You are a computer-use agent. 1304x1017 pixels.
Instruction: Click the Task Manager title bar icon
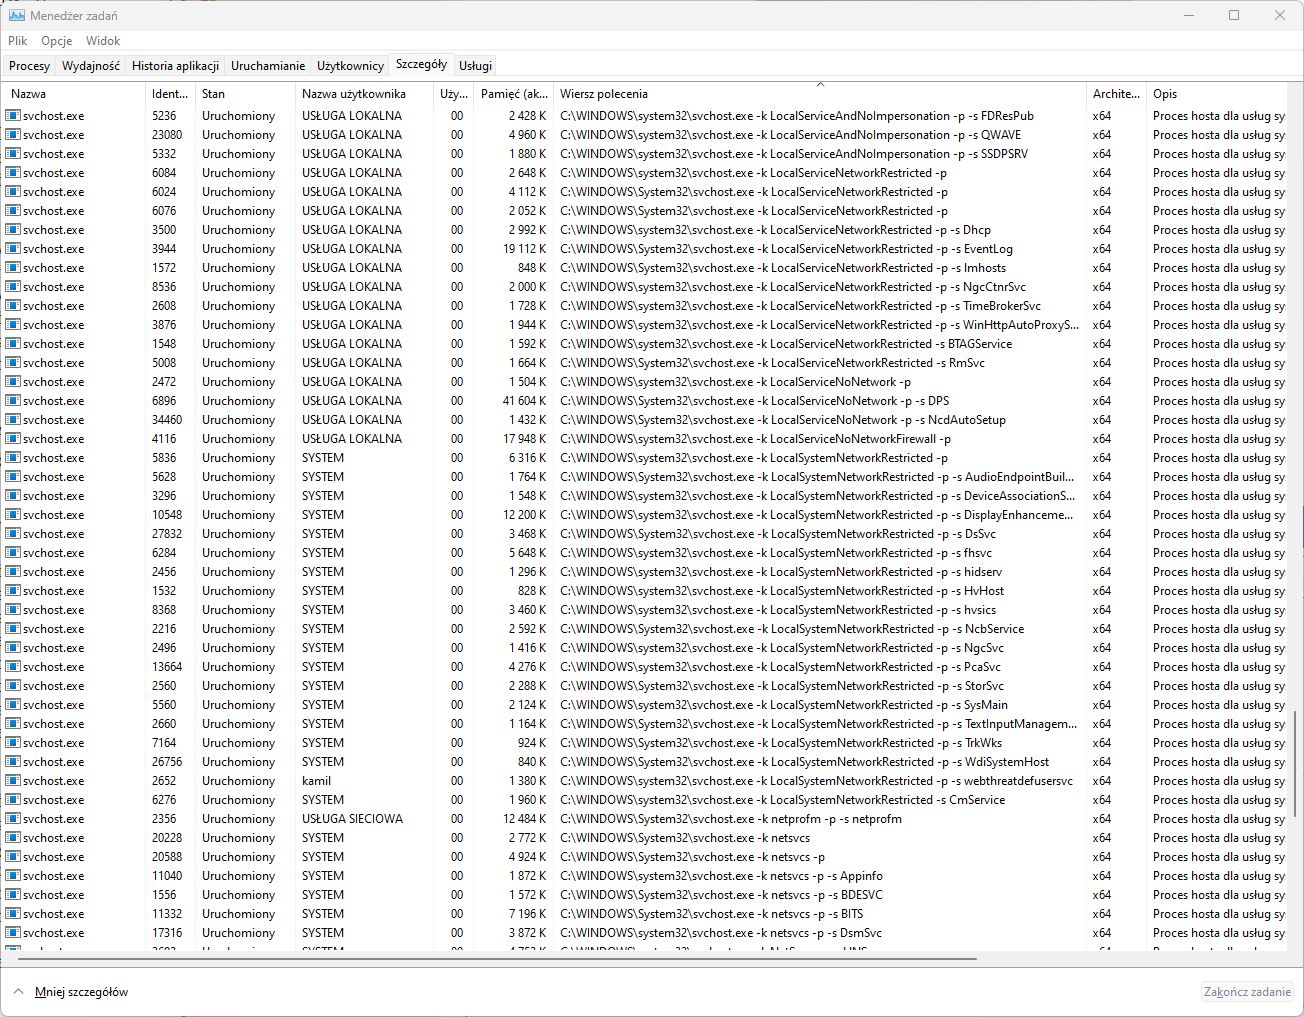tap(17, 16)
